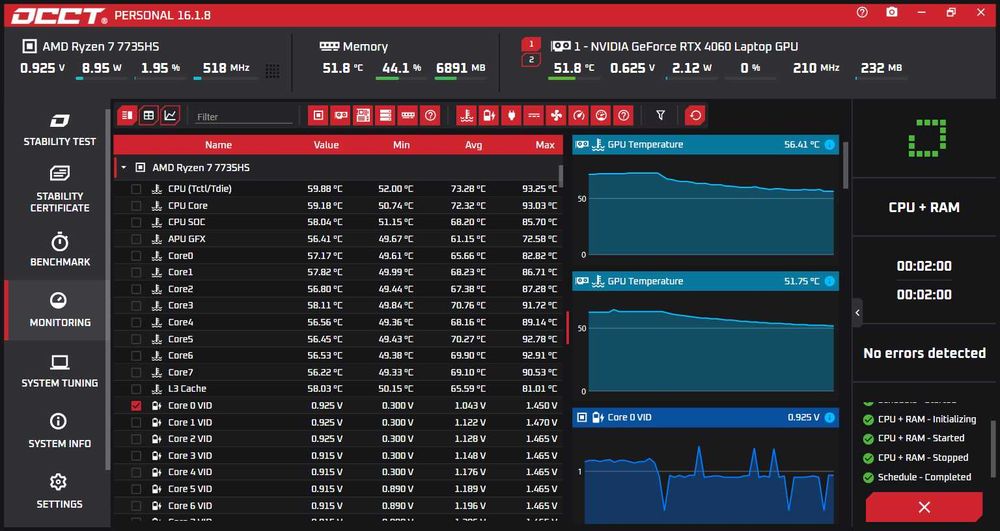Check the Core 1 VID checkbox
The image size is (1000, 531).
click(136, 422)
